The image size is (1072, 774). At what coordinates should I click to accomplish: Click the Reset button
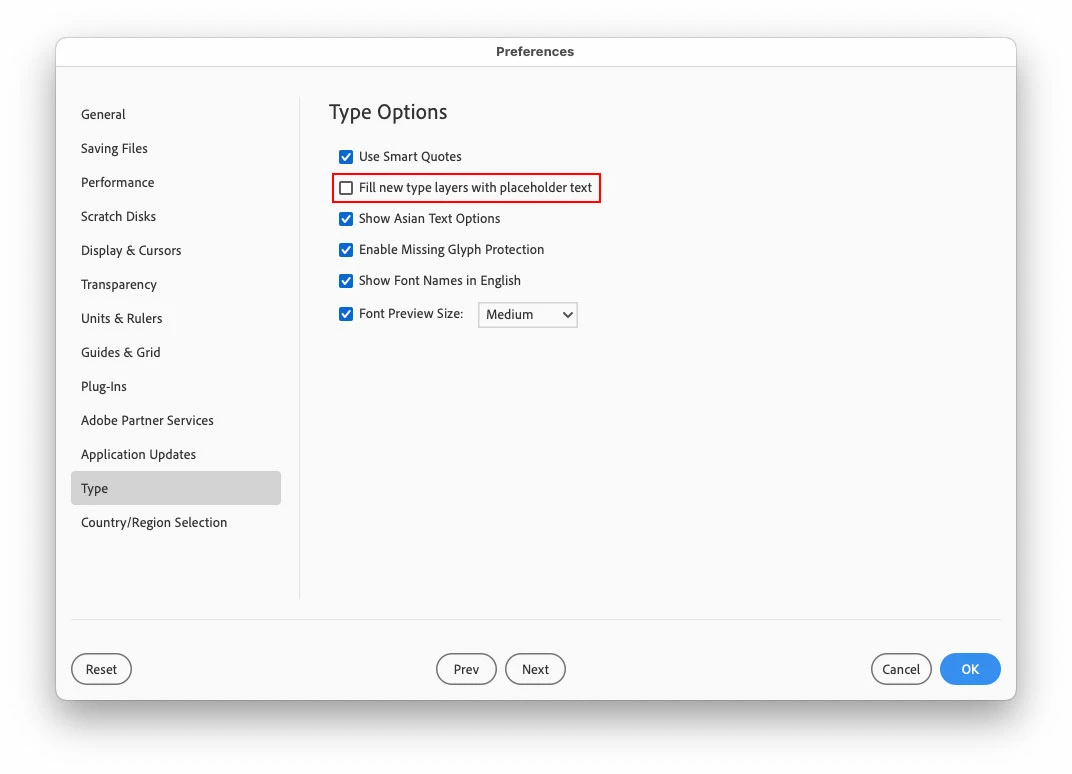101,669
